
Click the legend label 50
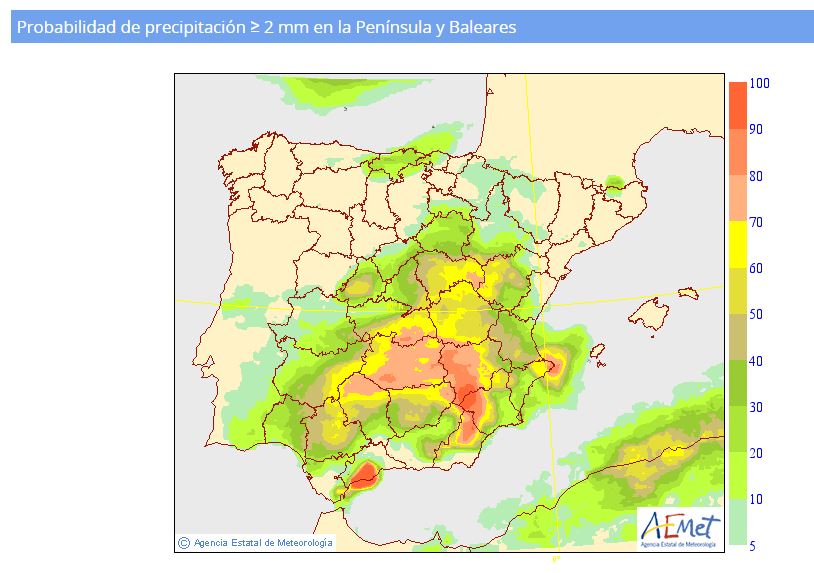pos(757,315)
